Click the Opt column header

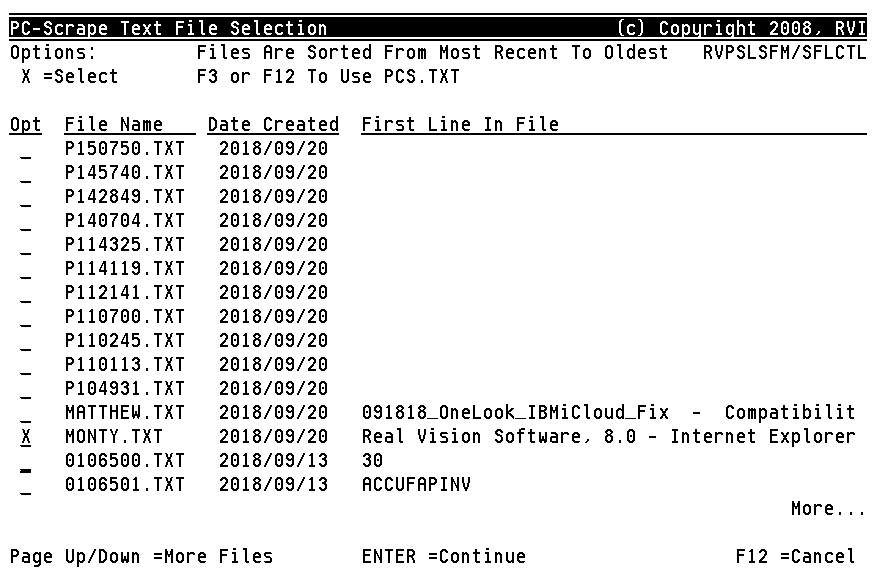(x=26, y=125)
